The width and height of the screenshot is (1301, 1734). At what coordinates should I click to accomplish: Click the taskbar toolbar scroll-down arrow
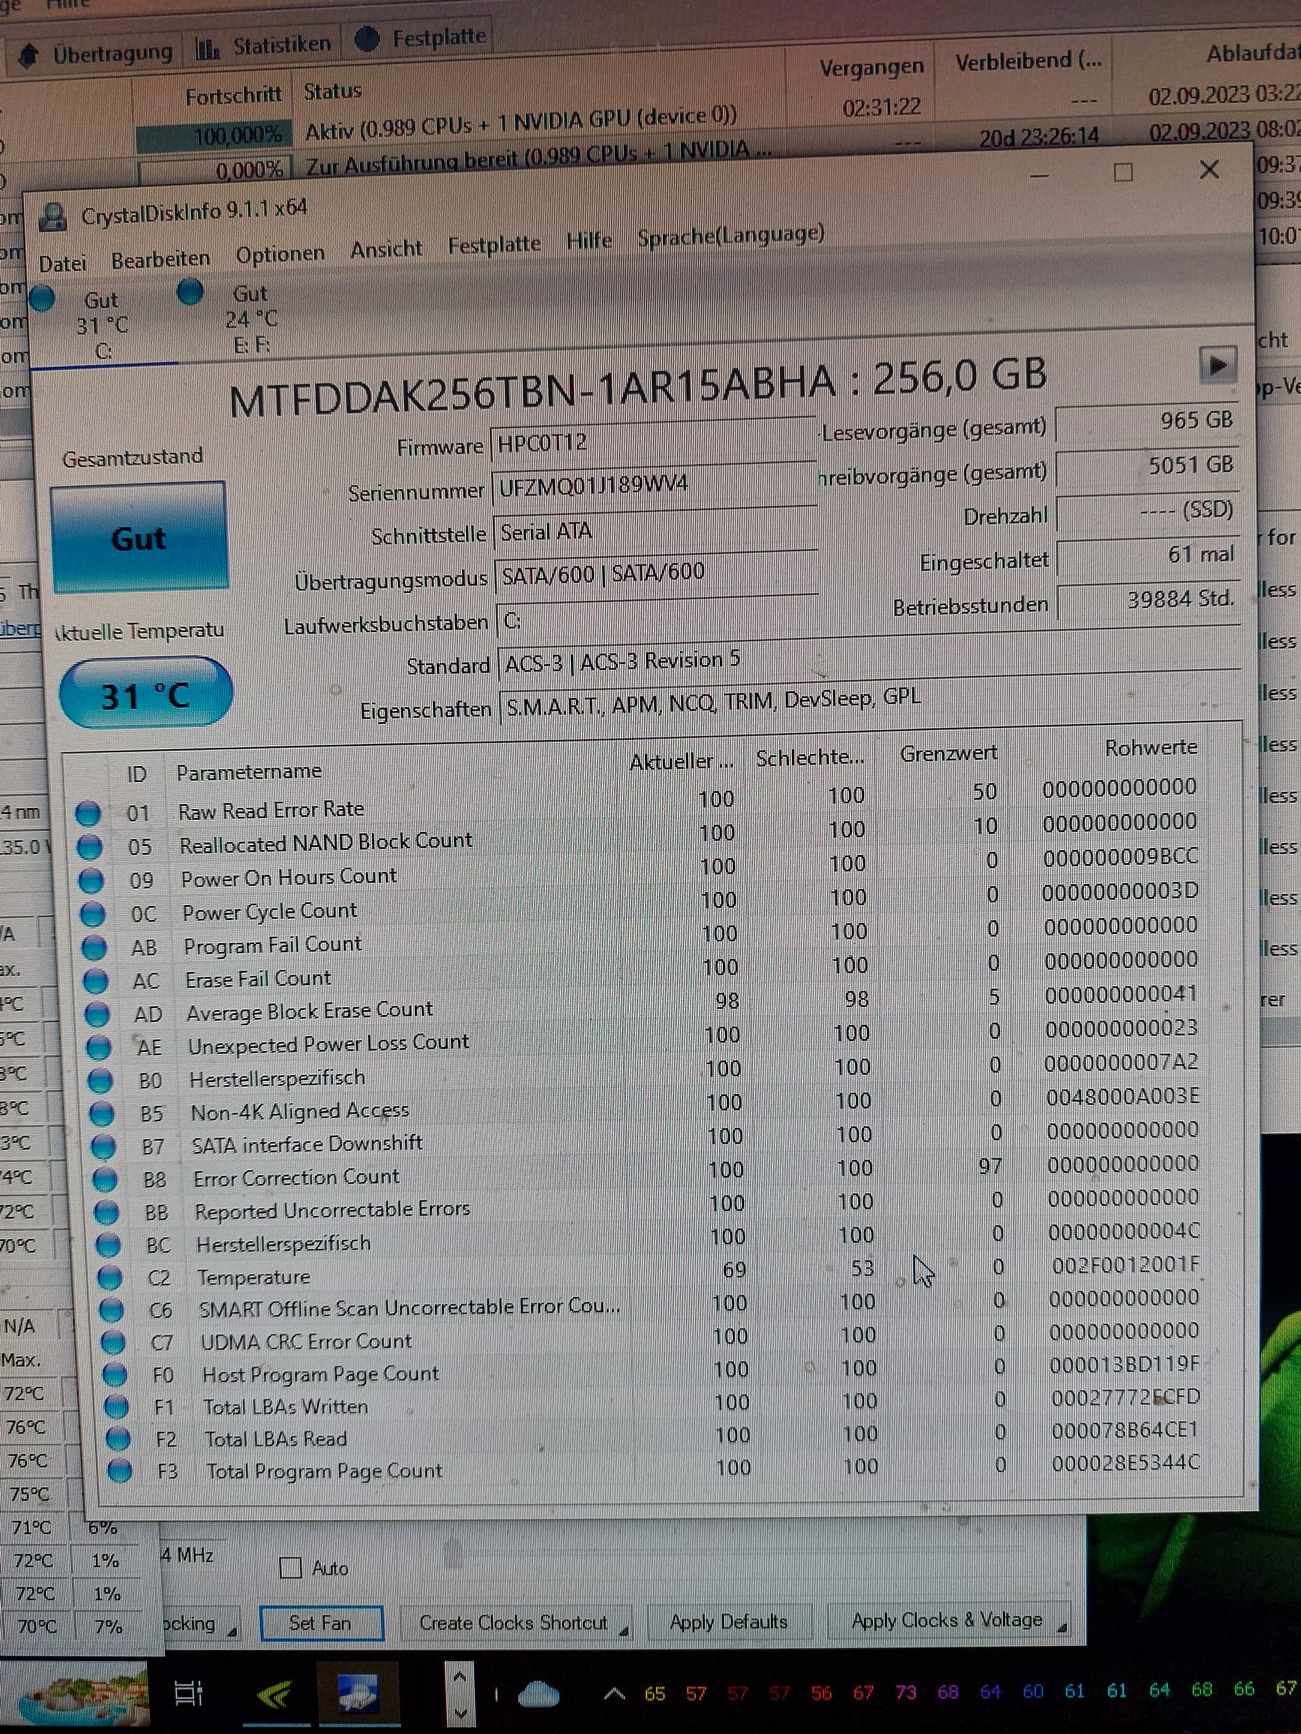460,1713
